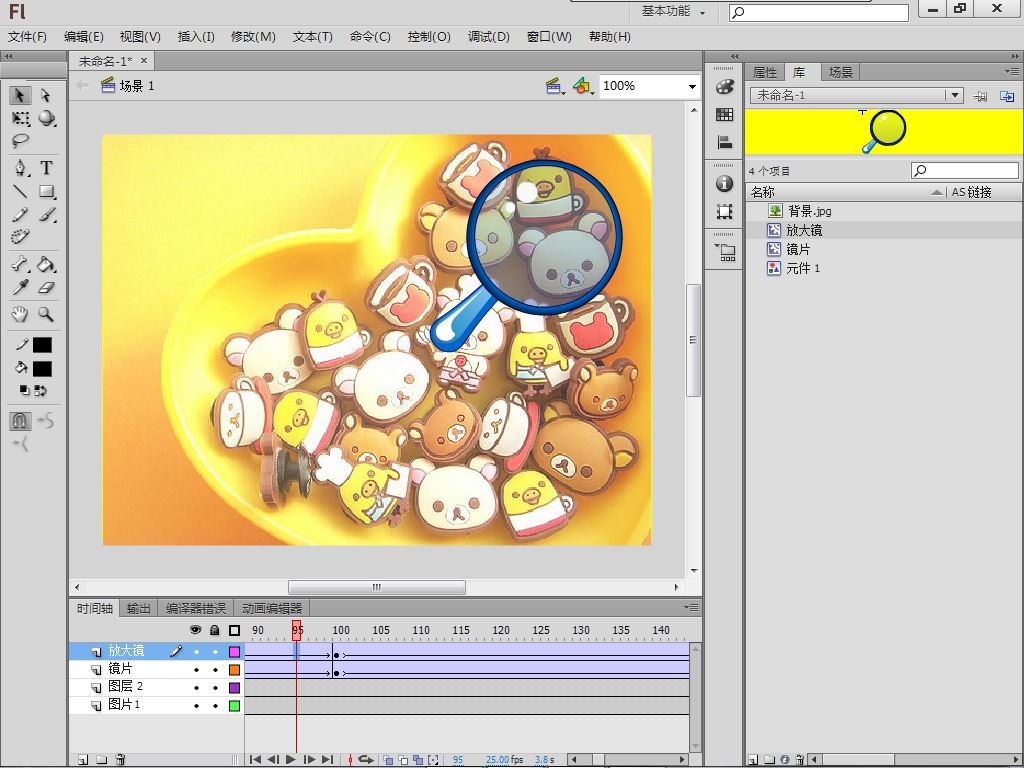Screen dimensions: 1024x768
Task: Select the Pen tool
Action: (x=20, y=168)
